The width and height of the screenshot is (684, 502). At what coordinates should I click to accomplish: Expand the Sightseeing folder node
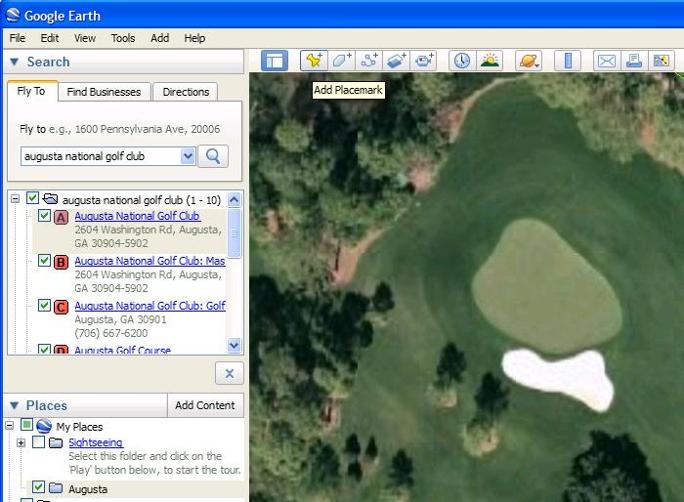[x=21, y=443]
